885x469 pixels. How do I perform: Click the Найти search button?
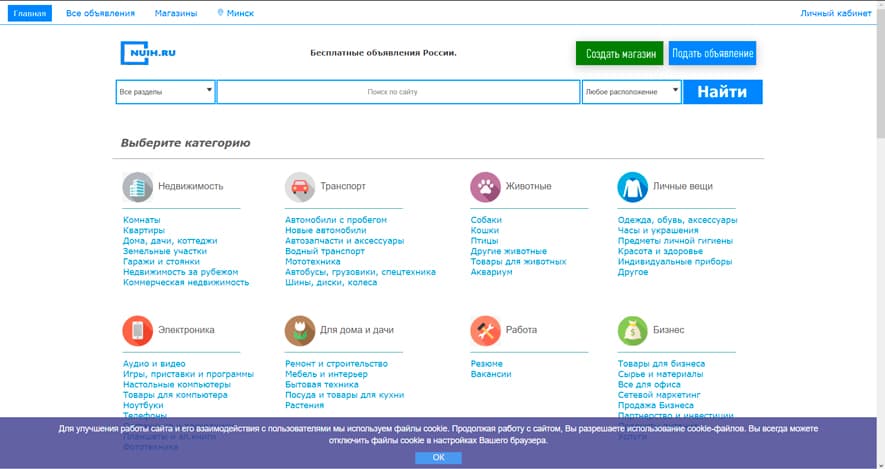coord(722,92)
